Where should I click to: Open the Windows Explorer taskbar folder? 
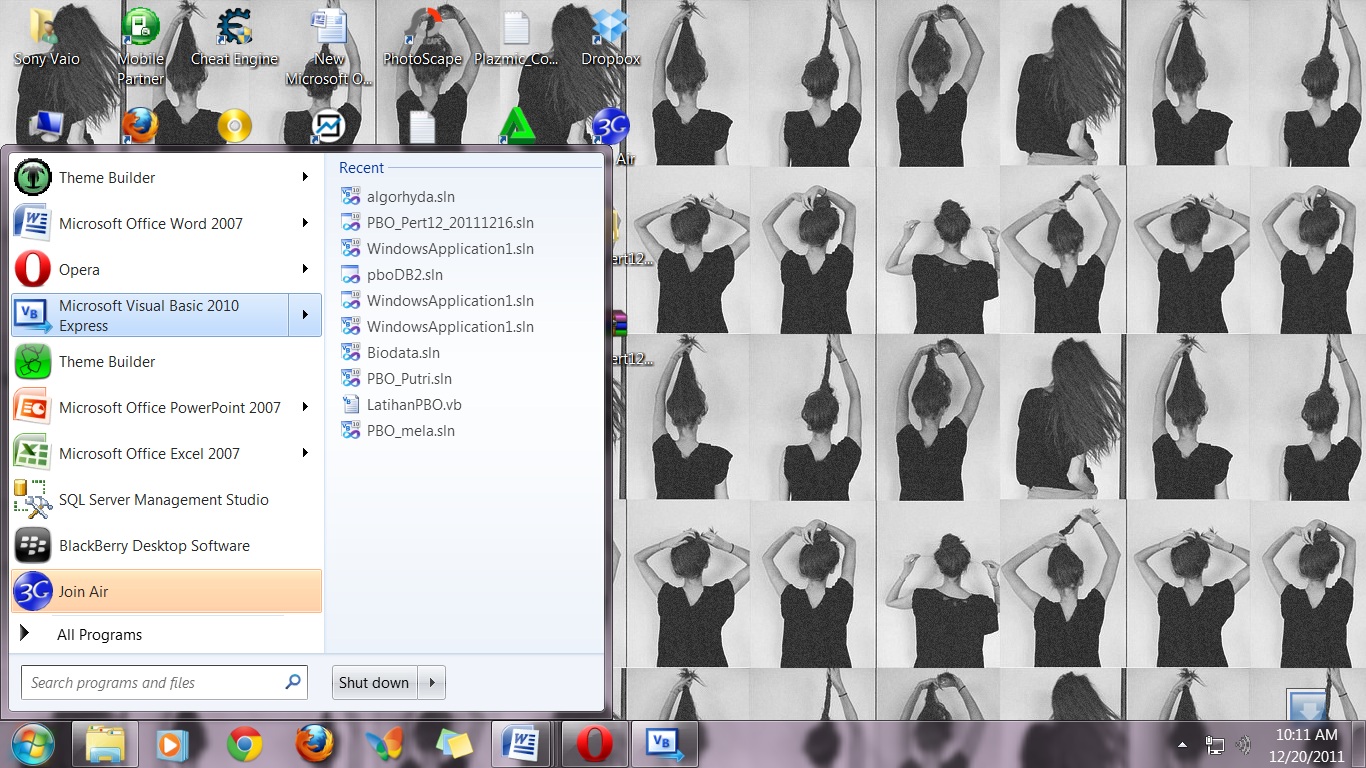click(x=105, y=744)
